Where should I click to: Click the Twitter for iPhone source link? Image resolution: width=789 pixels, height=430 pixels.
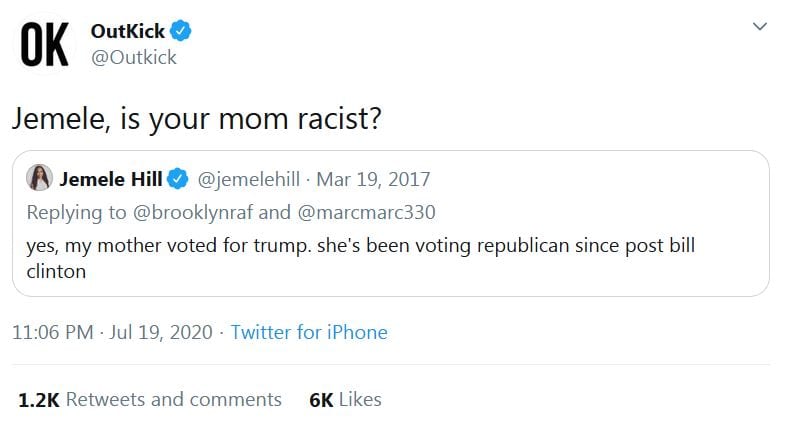[309, 332]
